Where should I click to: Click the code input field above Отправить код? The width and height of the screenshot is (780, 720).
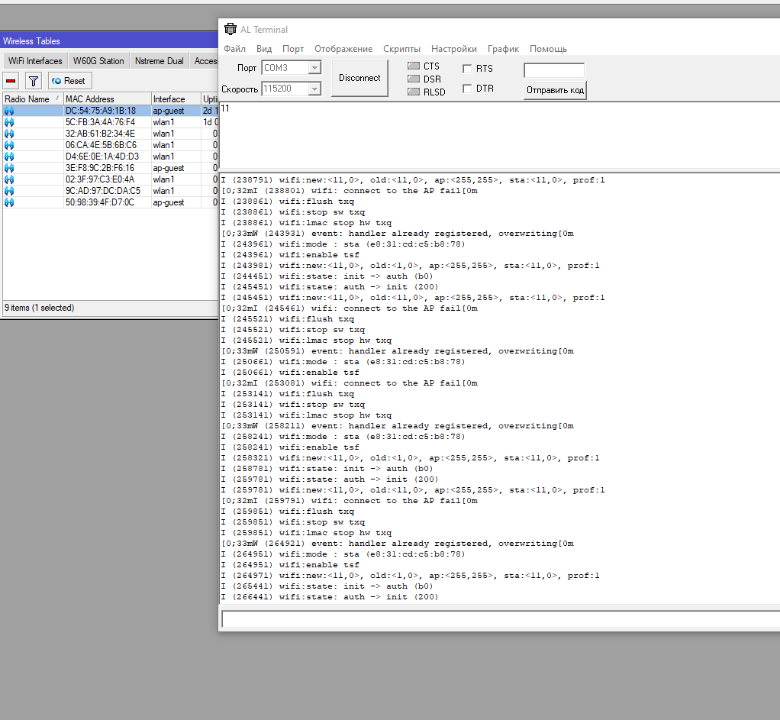[554, 70]
